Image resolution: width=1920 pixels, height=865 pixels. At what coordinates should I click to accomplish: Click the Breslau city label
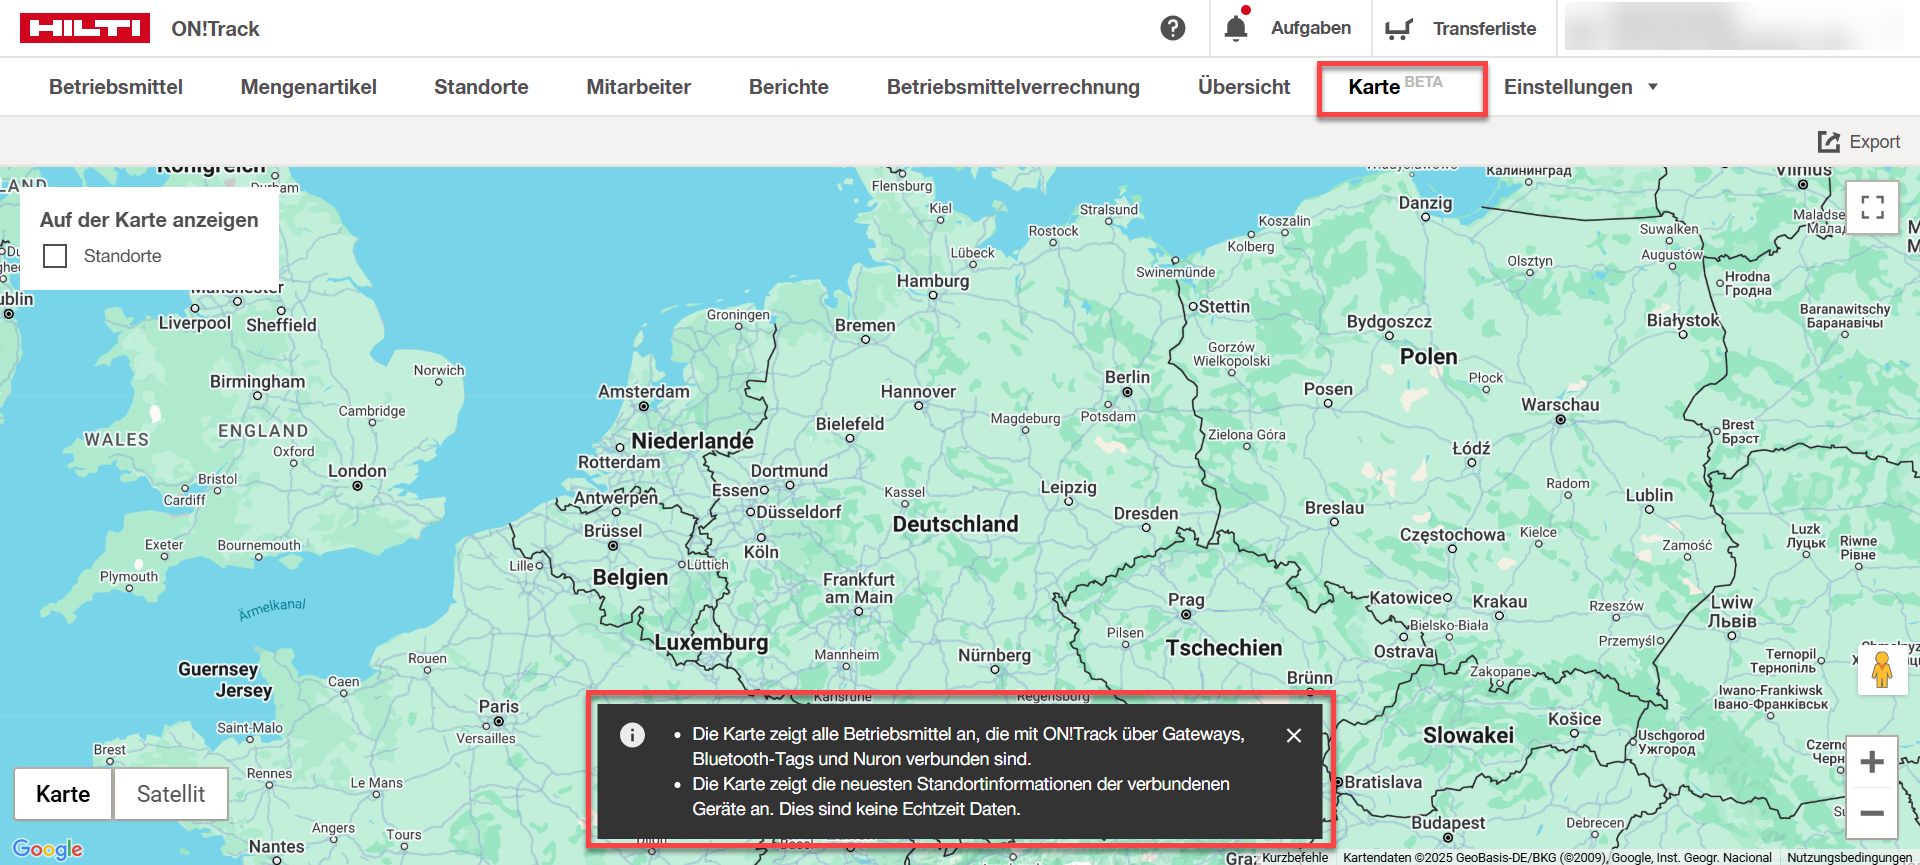click(x=1334, y=508)
